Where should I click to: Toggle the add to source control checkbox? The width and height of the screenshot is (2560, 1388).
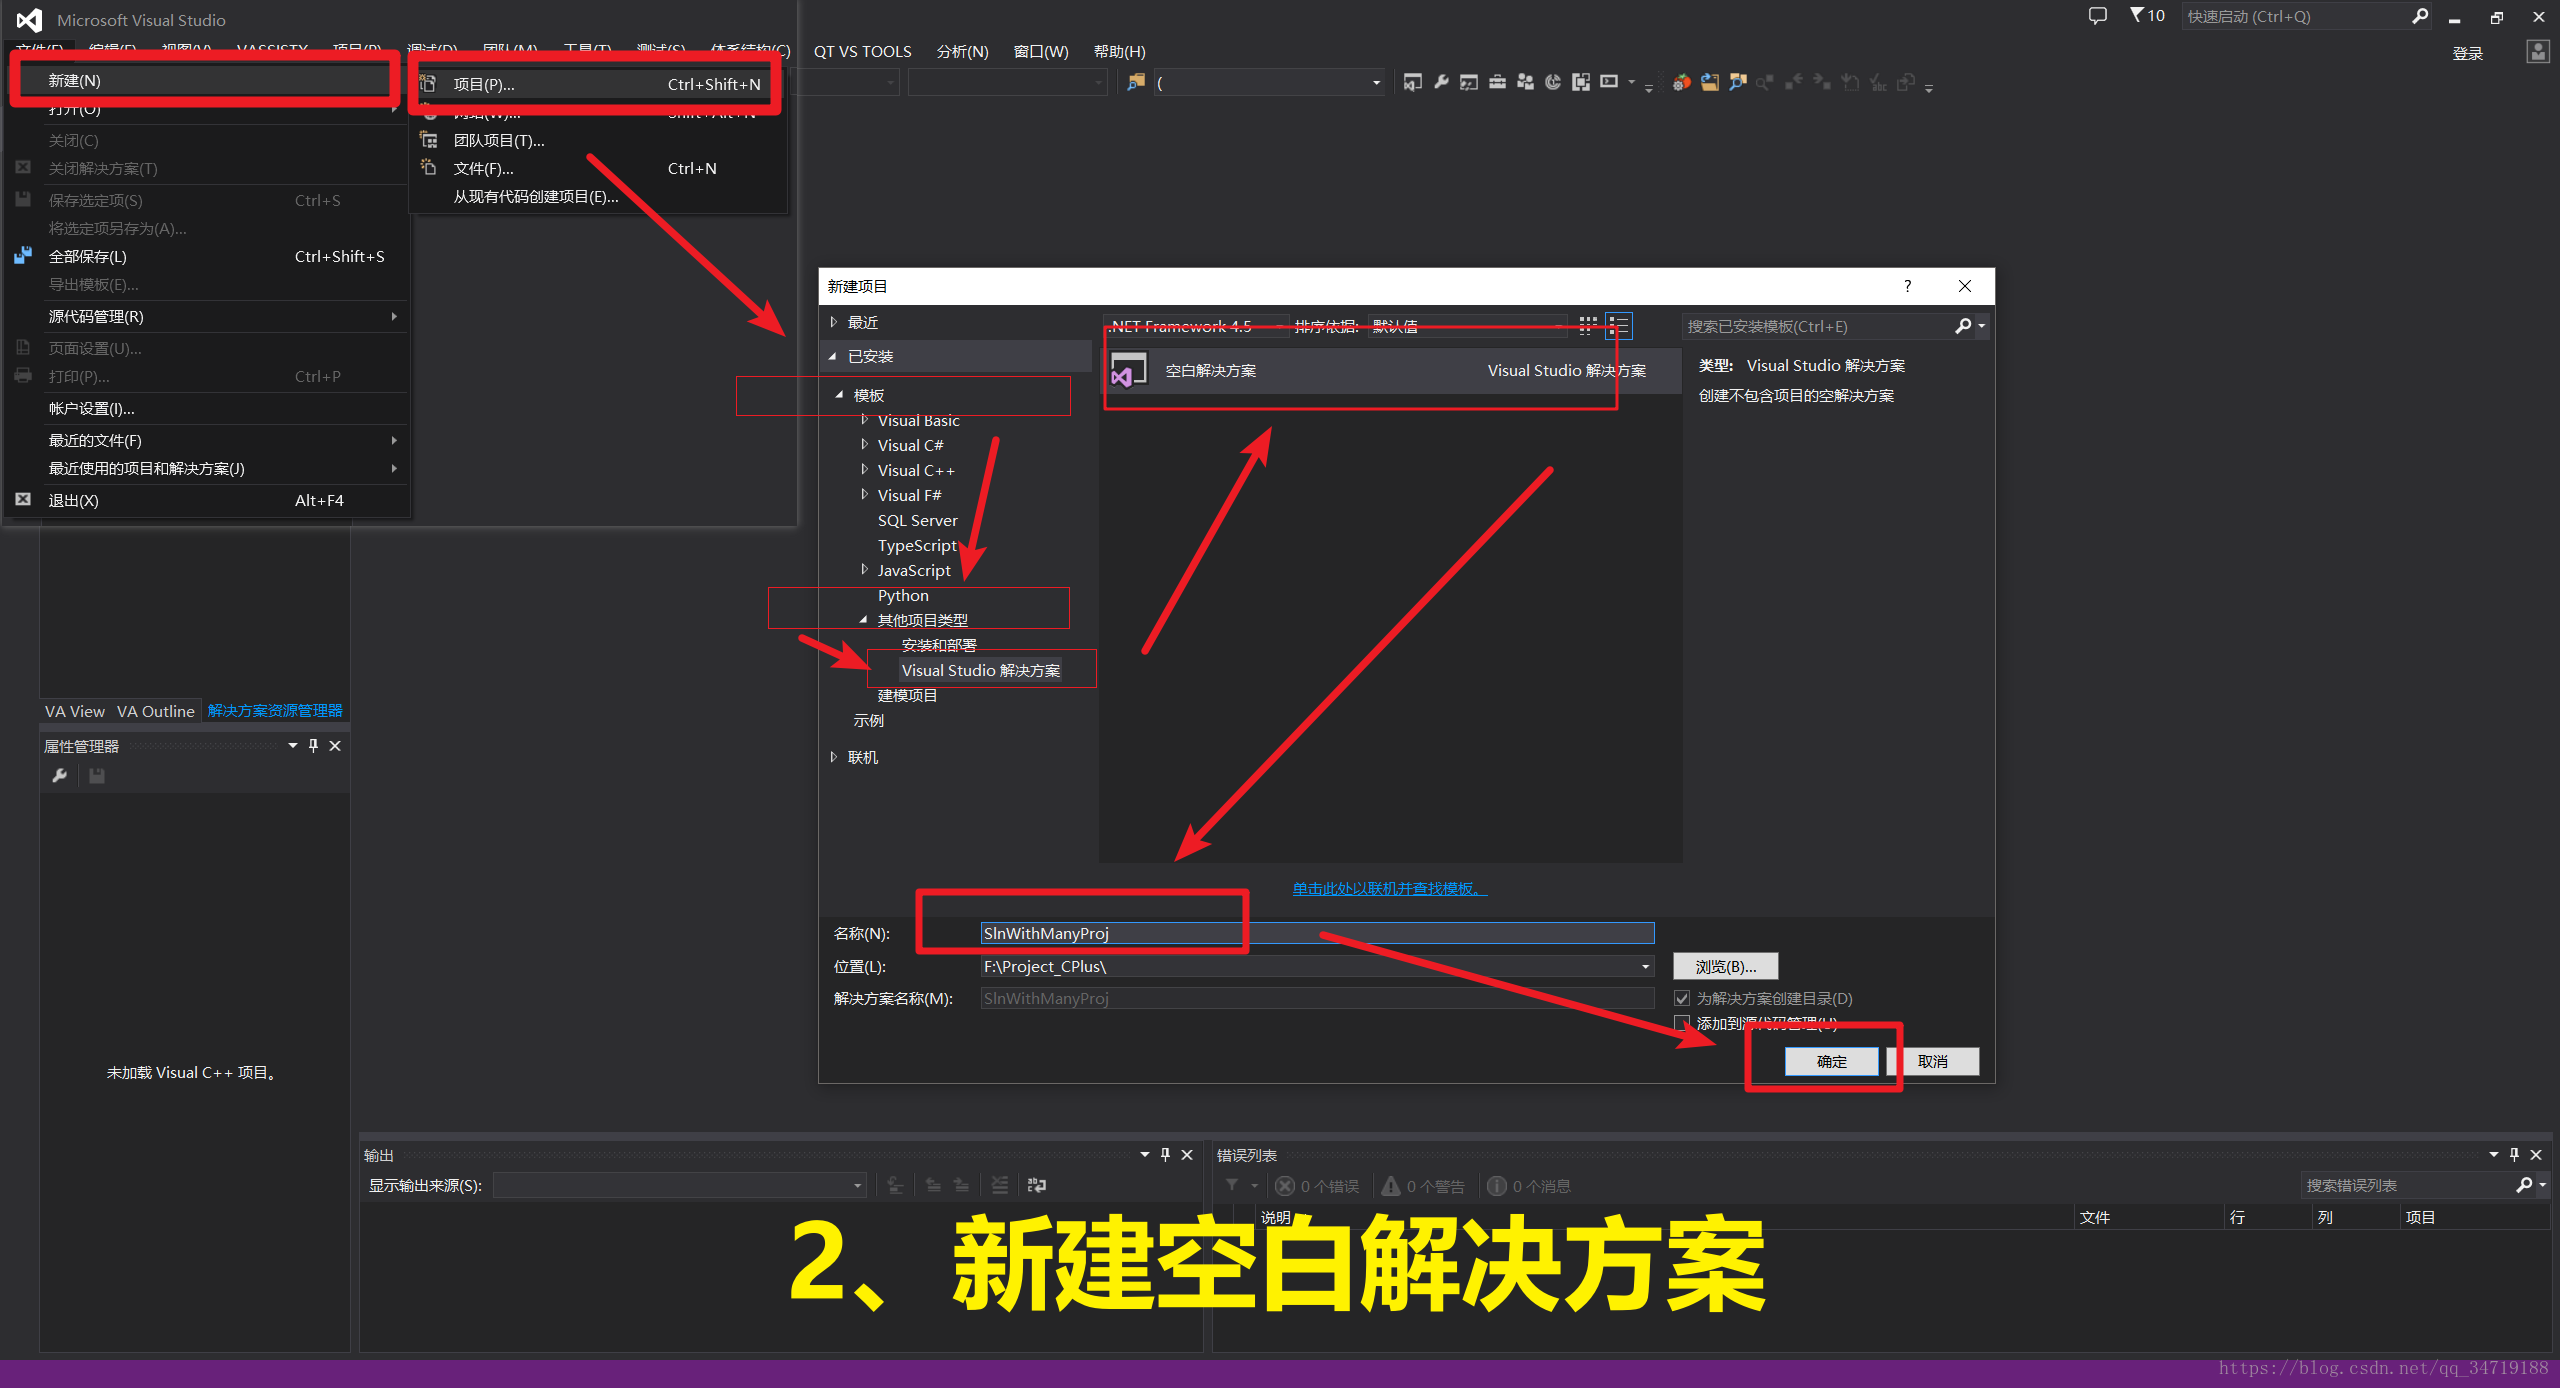(x=1682, y=1023)
